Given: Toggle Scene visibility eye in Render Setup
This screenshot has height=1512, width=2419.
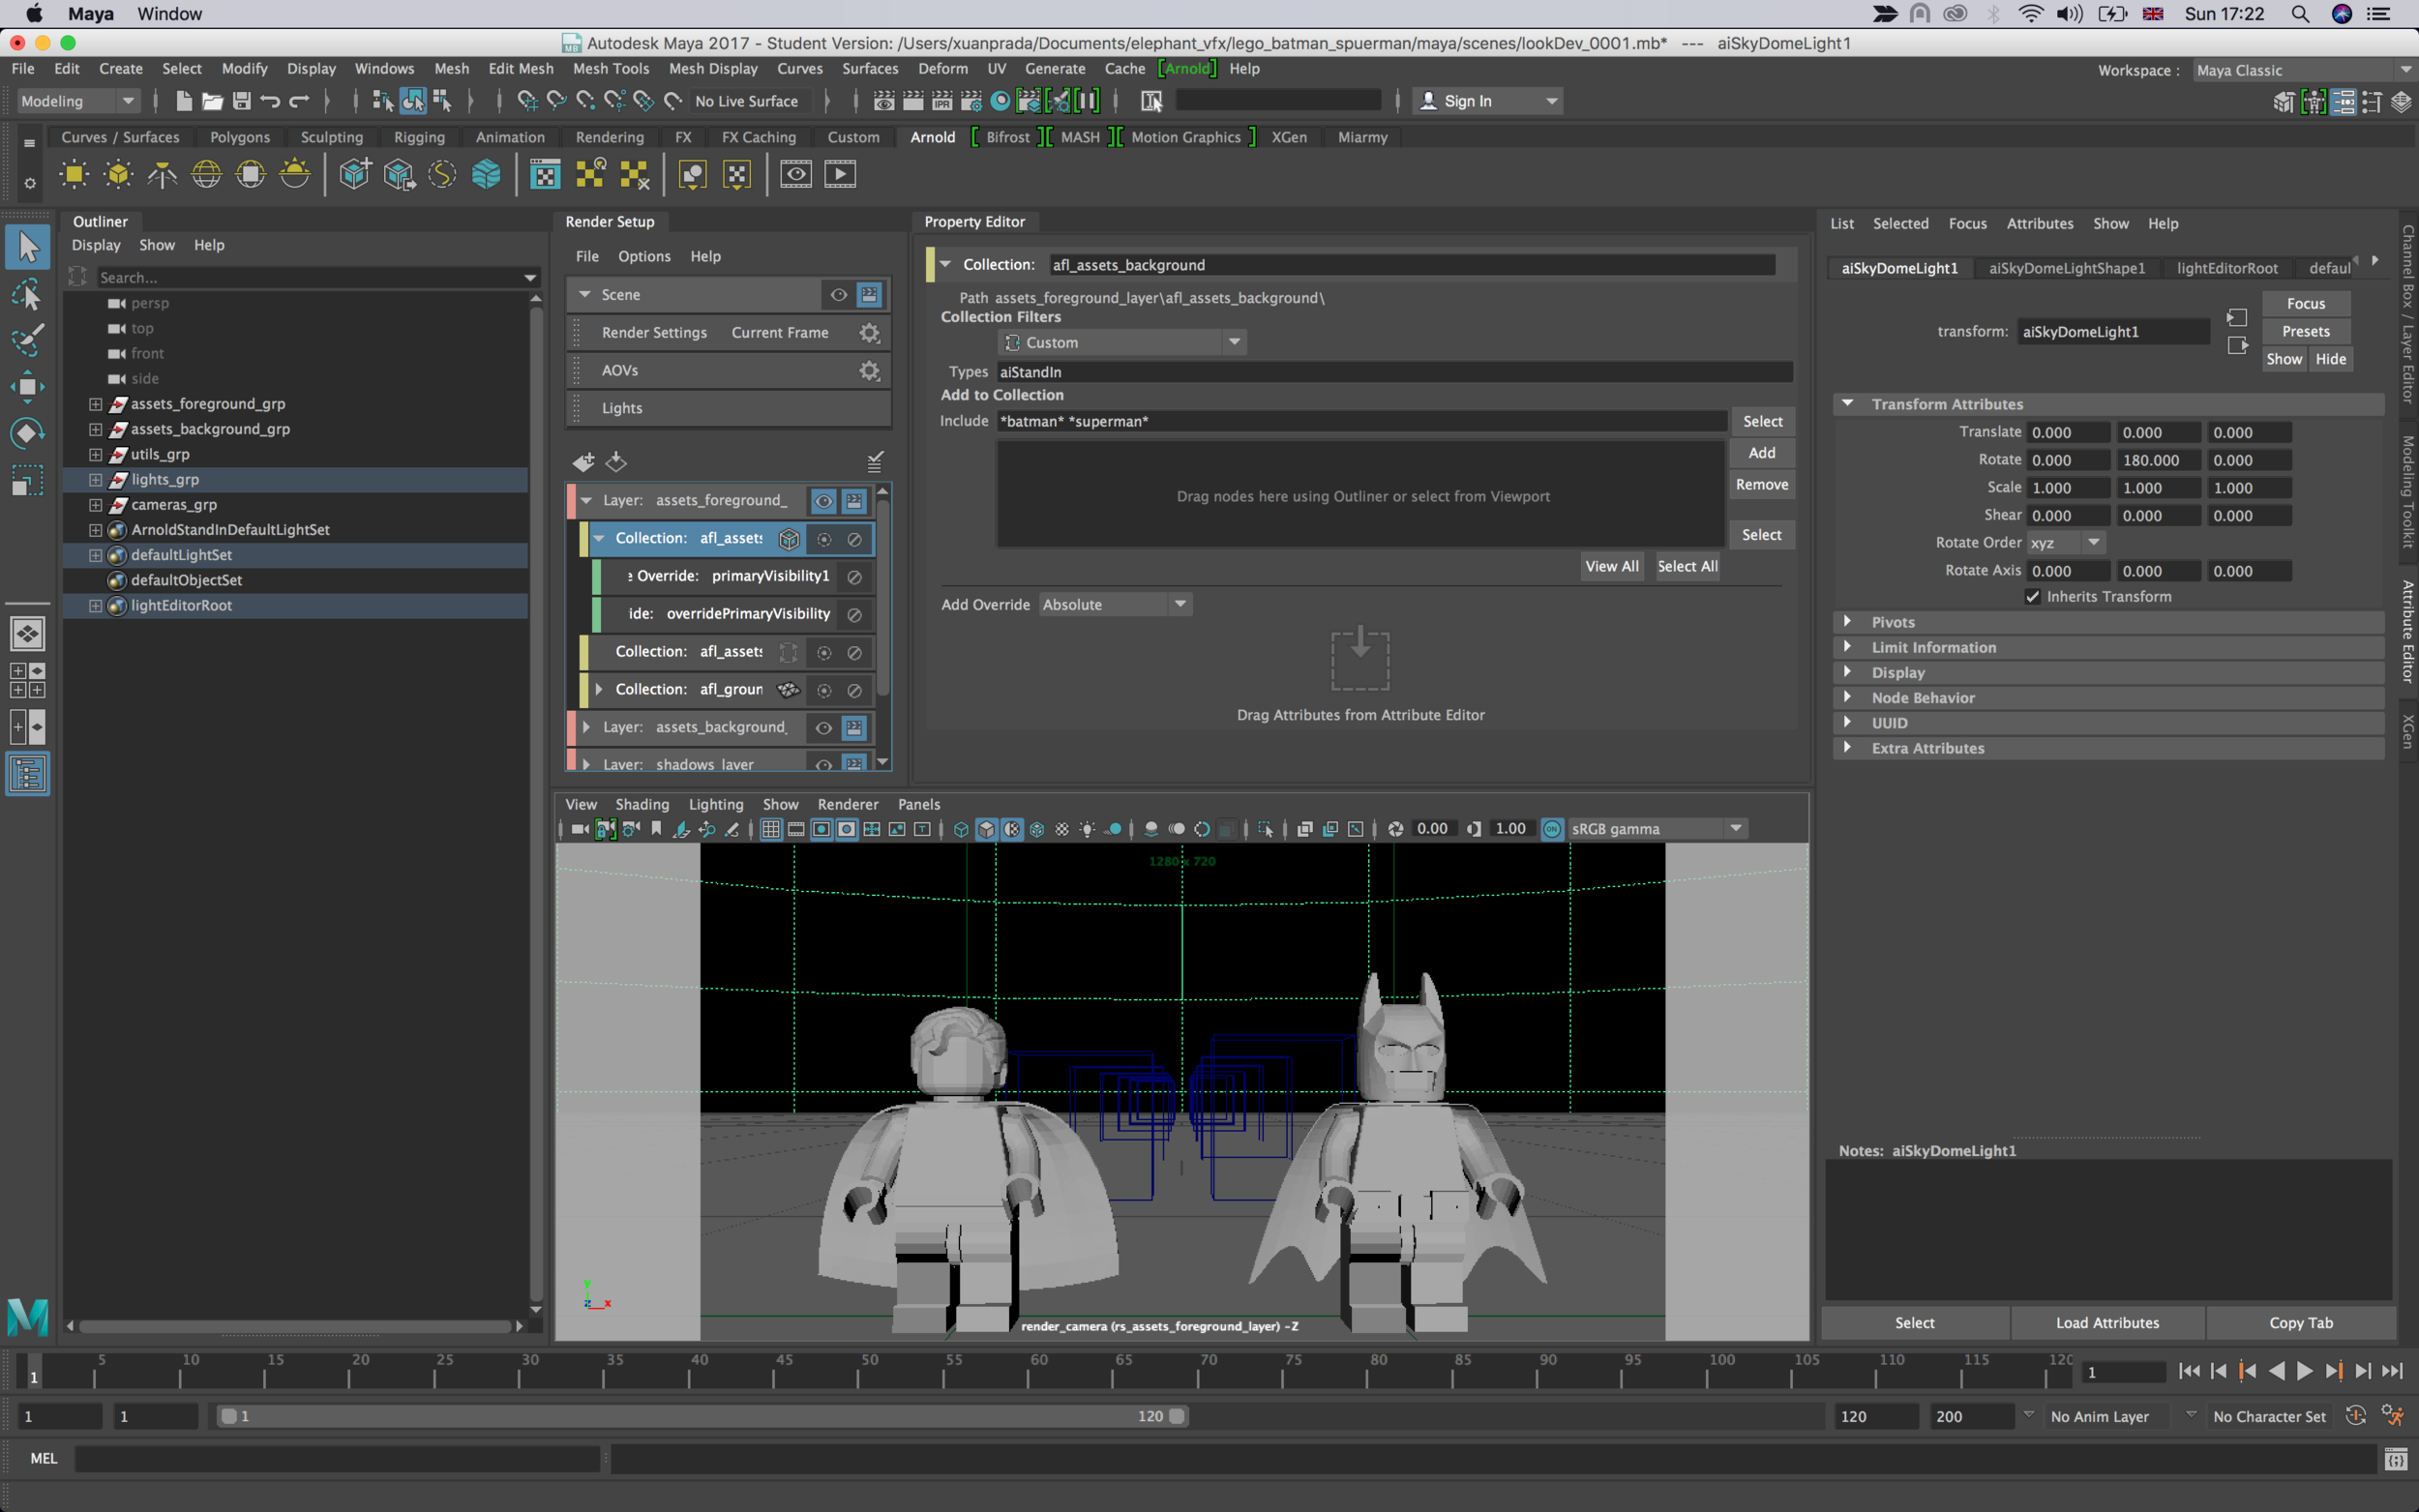Looking at the screenshot, I should point(838,295).
